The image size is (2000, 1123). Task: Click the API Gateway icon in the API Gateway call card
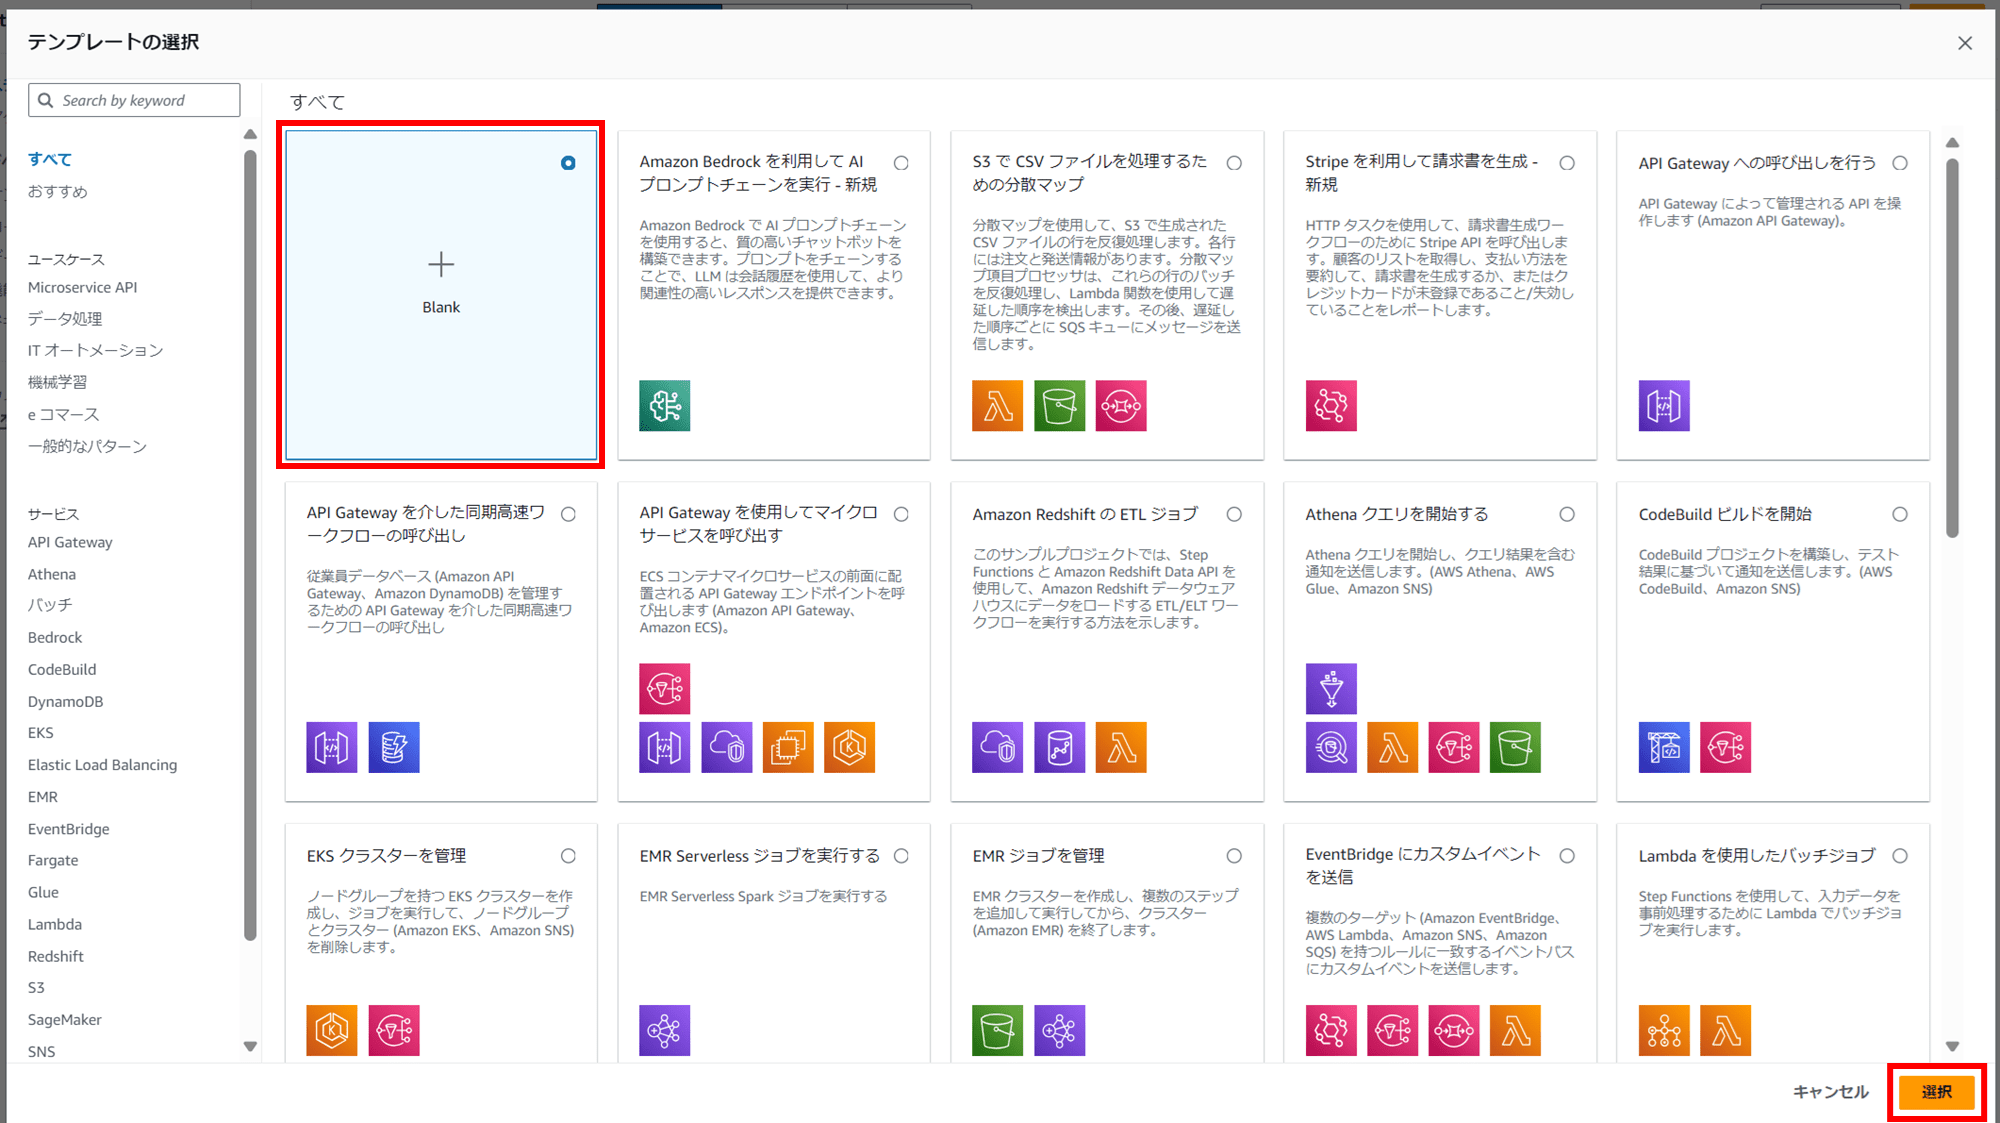1664,405
